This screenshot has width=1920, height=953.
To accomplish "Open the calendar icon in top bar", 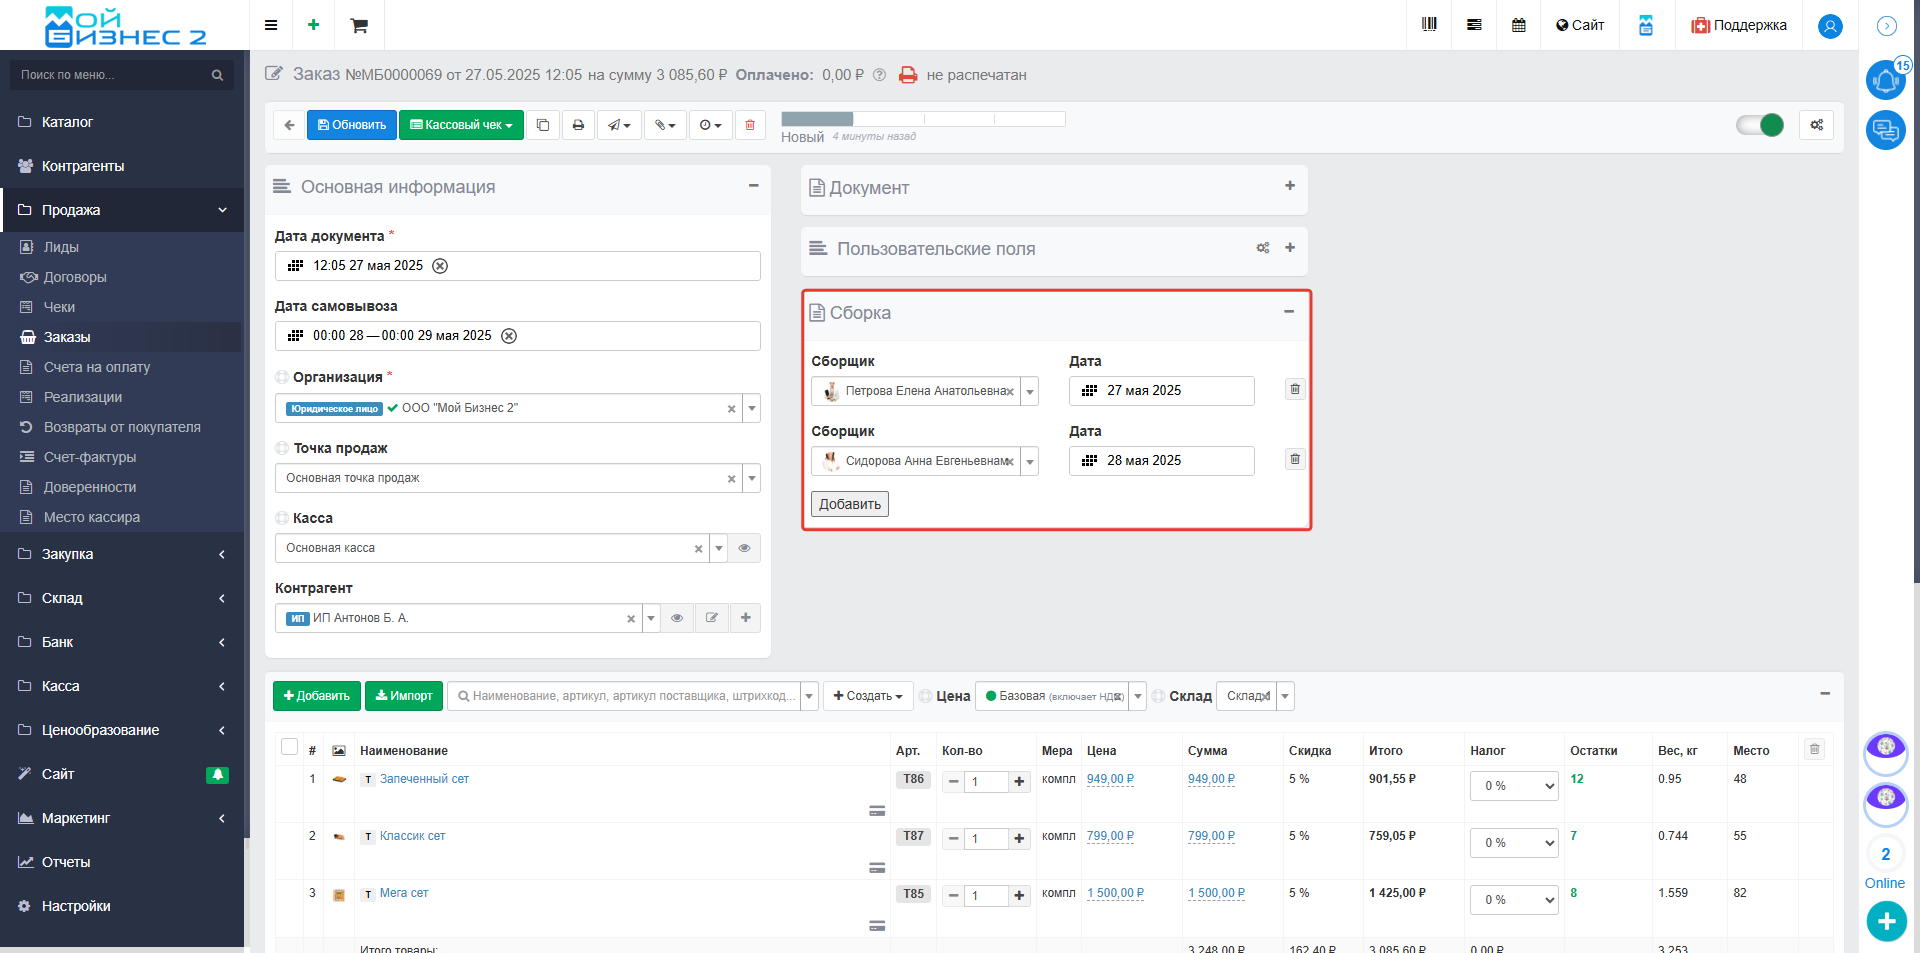I will coord(1518,25).
